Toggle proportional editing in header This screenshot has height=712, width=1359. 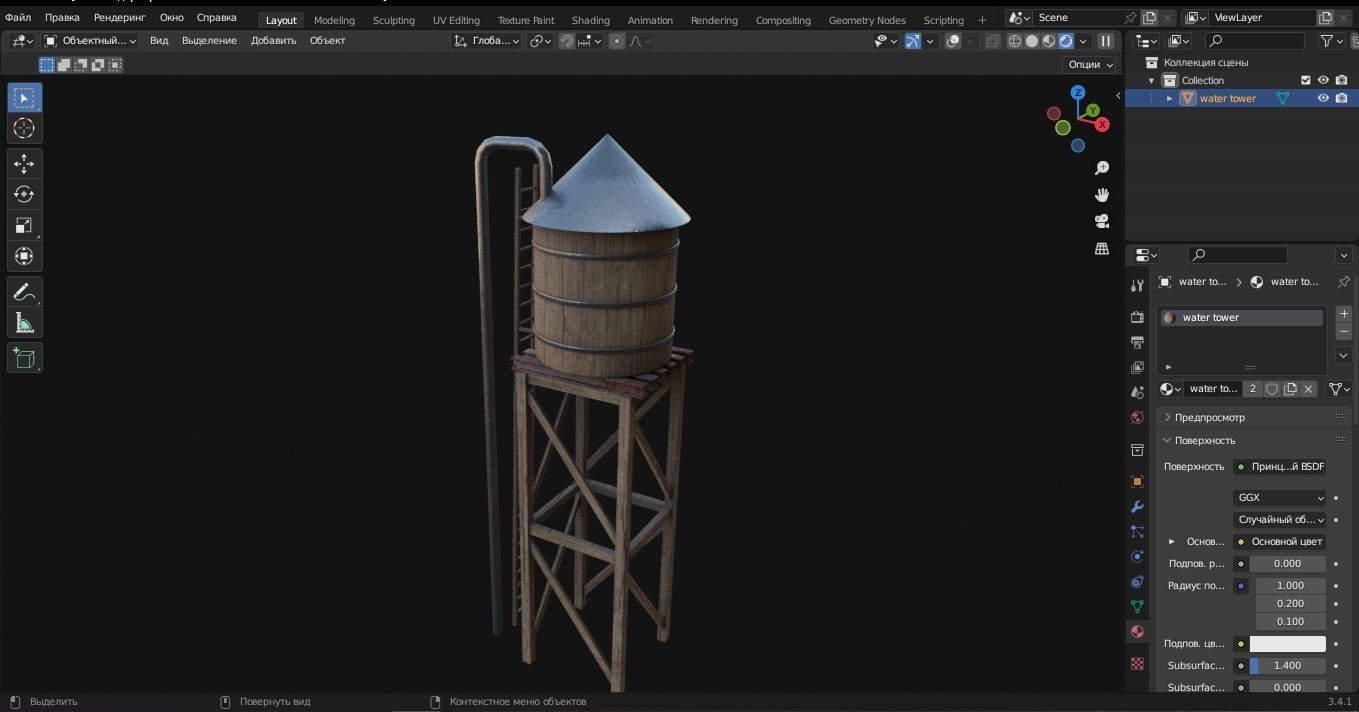click(x=617, y=41)
